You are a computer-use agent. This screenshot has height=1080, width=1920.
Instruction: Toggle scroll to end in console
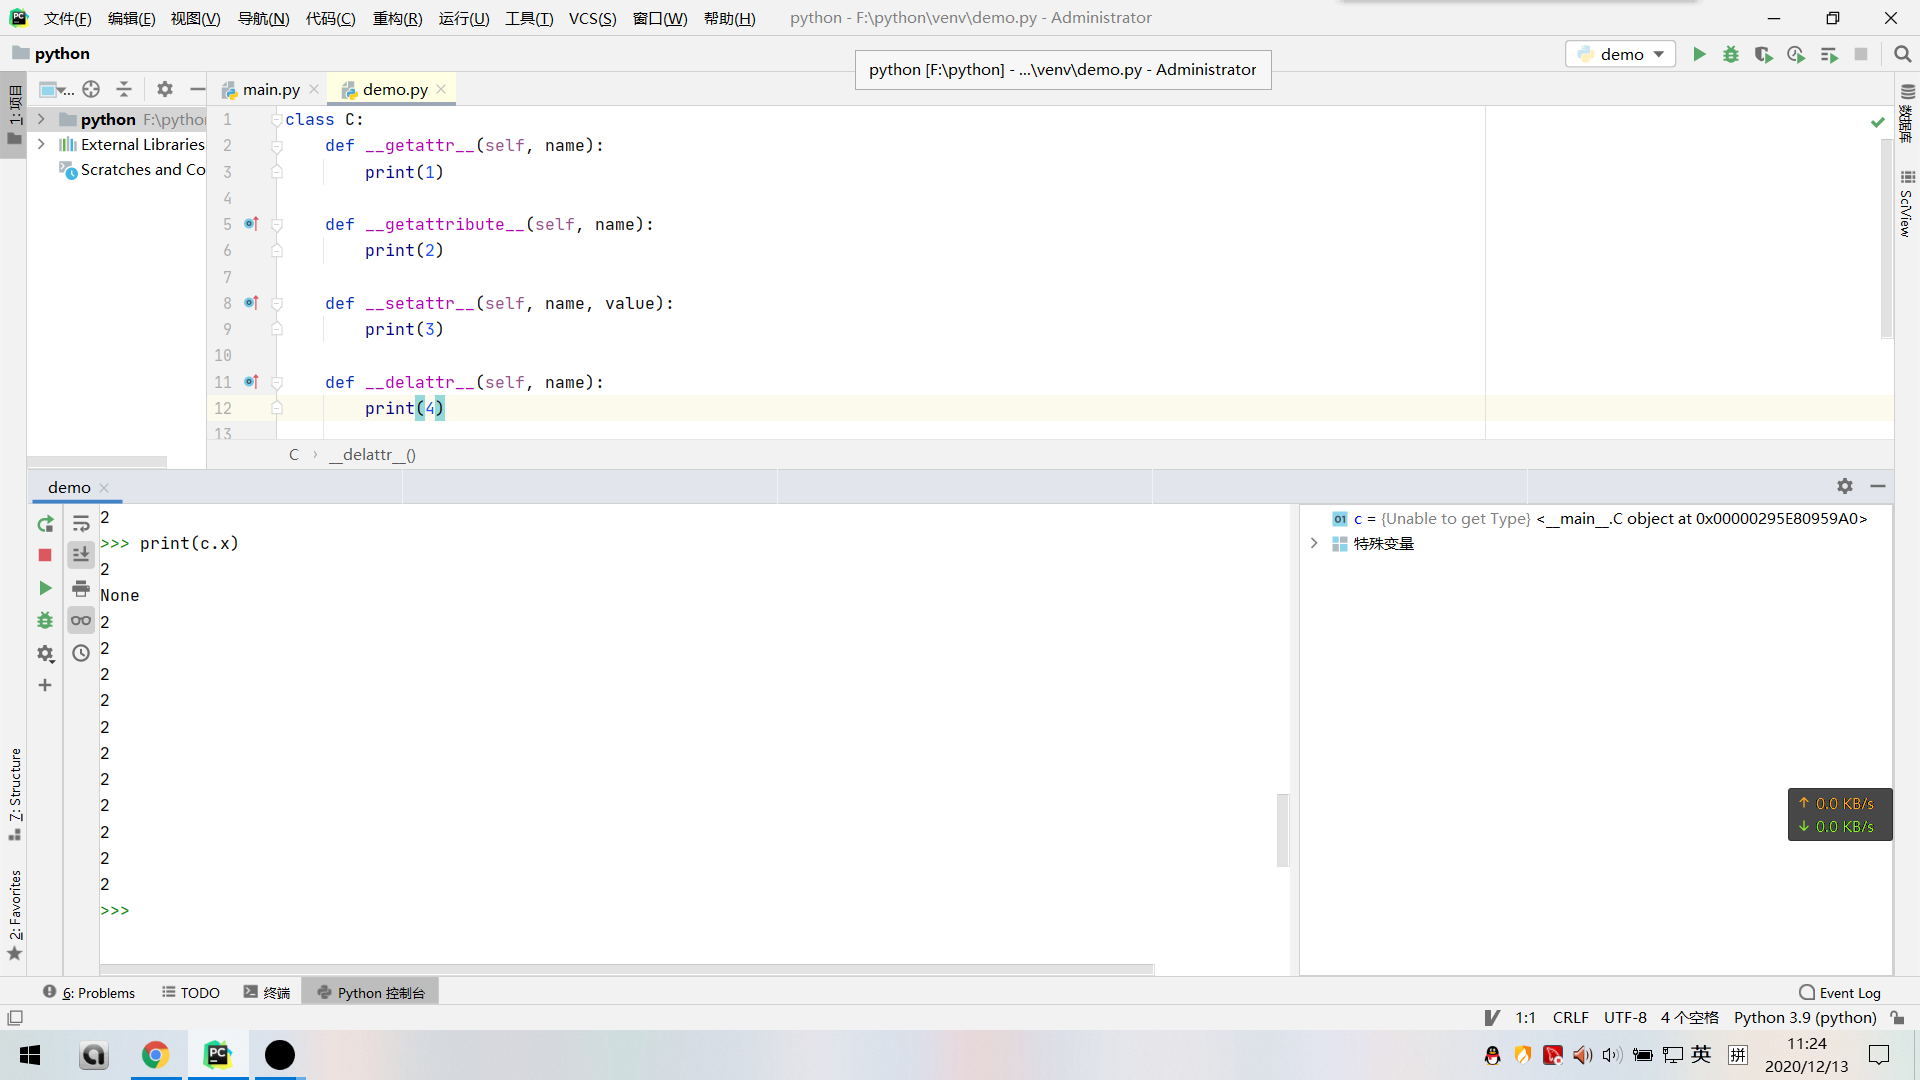(x=81, y=555)
